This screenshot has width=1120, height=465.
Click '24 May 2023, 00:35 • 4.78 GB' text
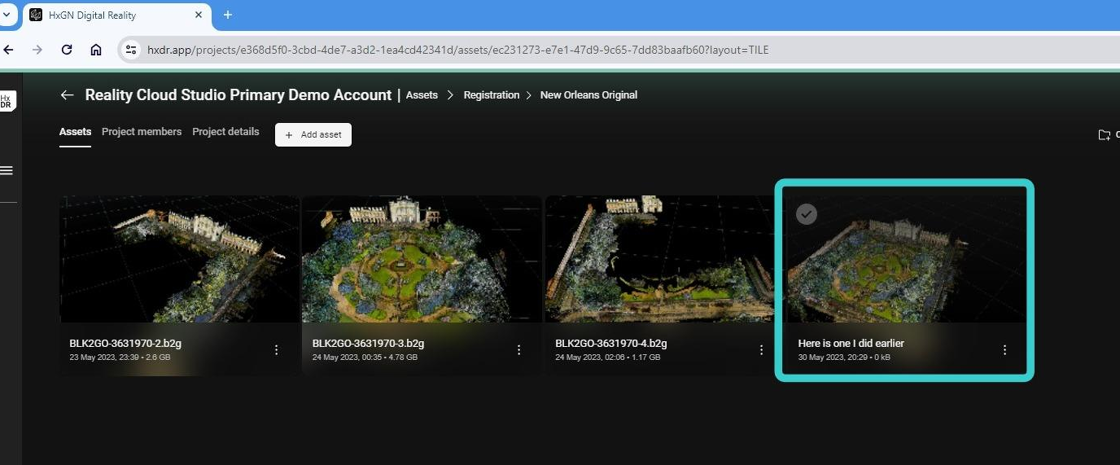click(x=365, y=356)
